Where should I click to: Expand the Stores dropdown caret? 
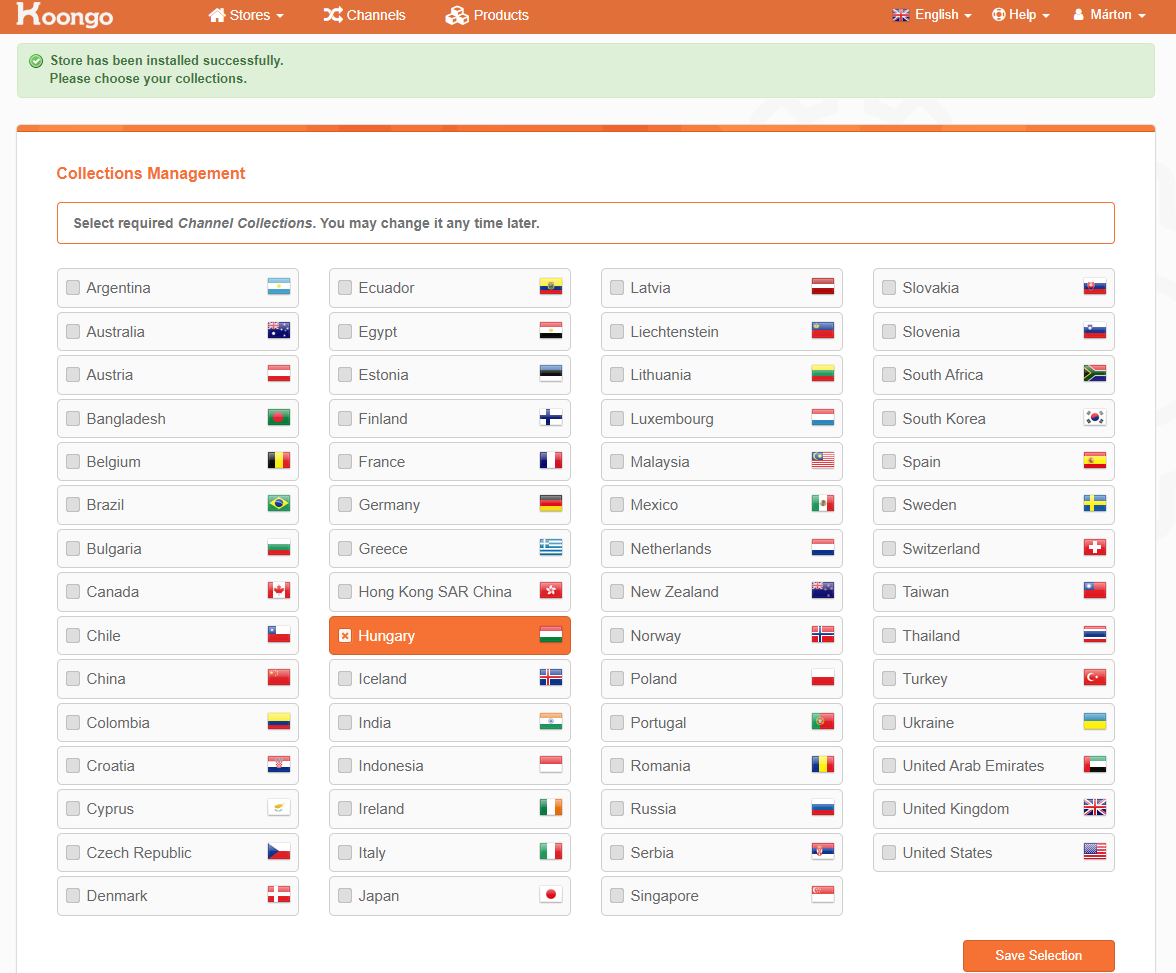(x=280, y=16)
